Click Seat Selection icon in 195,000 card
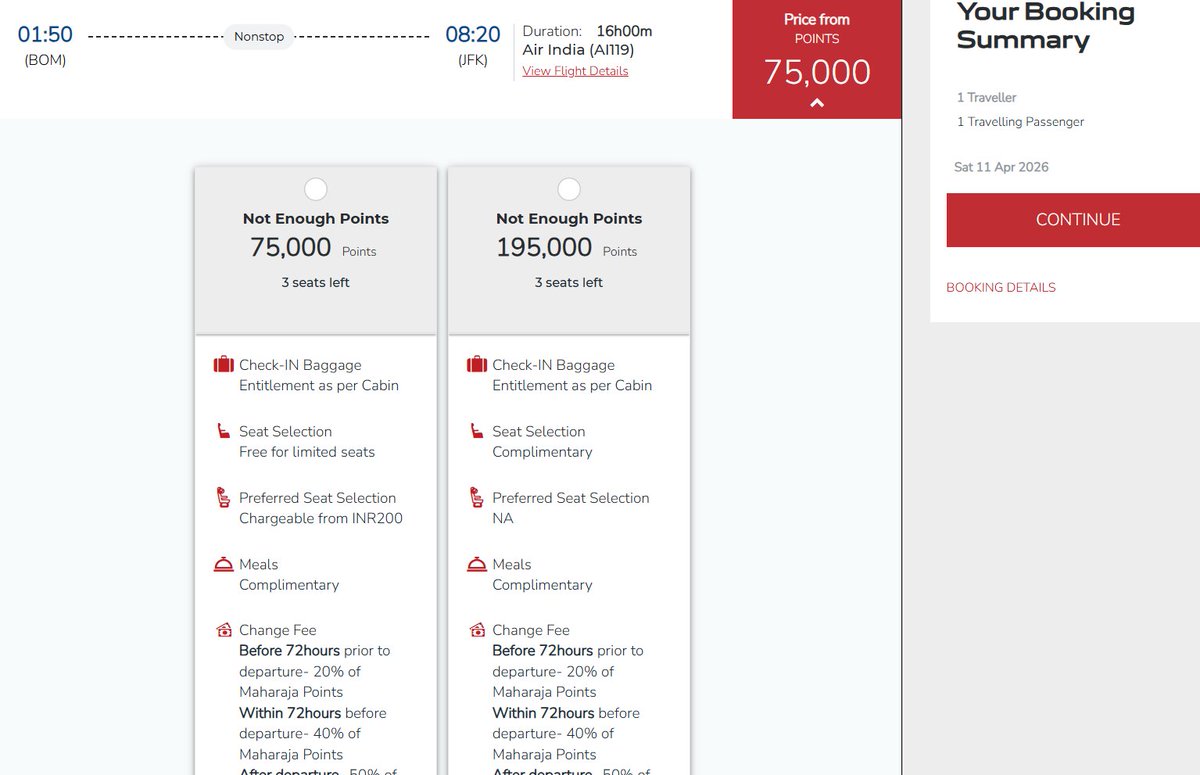The image size is (1200, 775). 477,431
